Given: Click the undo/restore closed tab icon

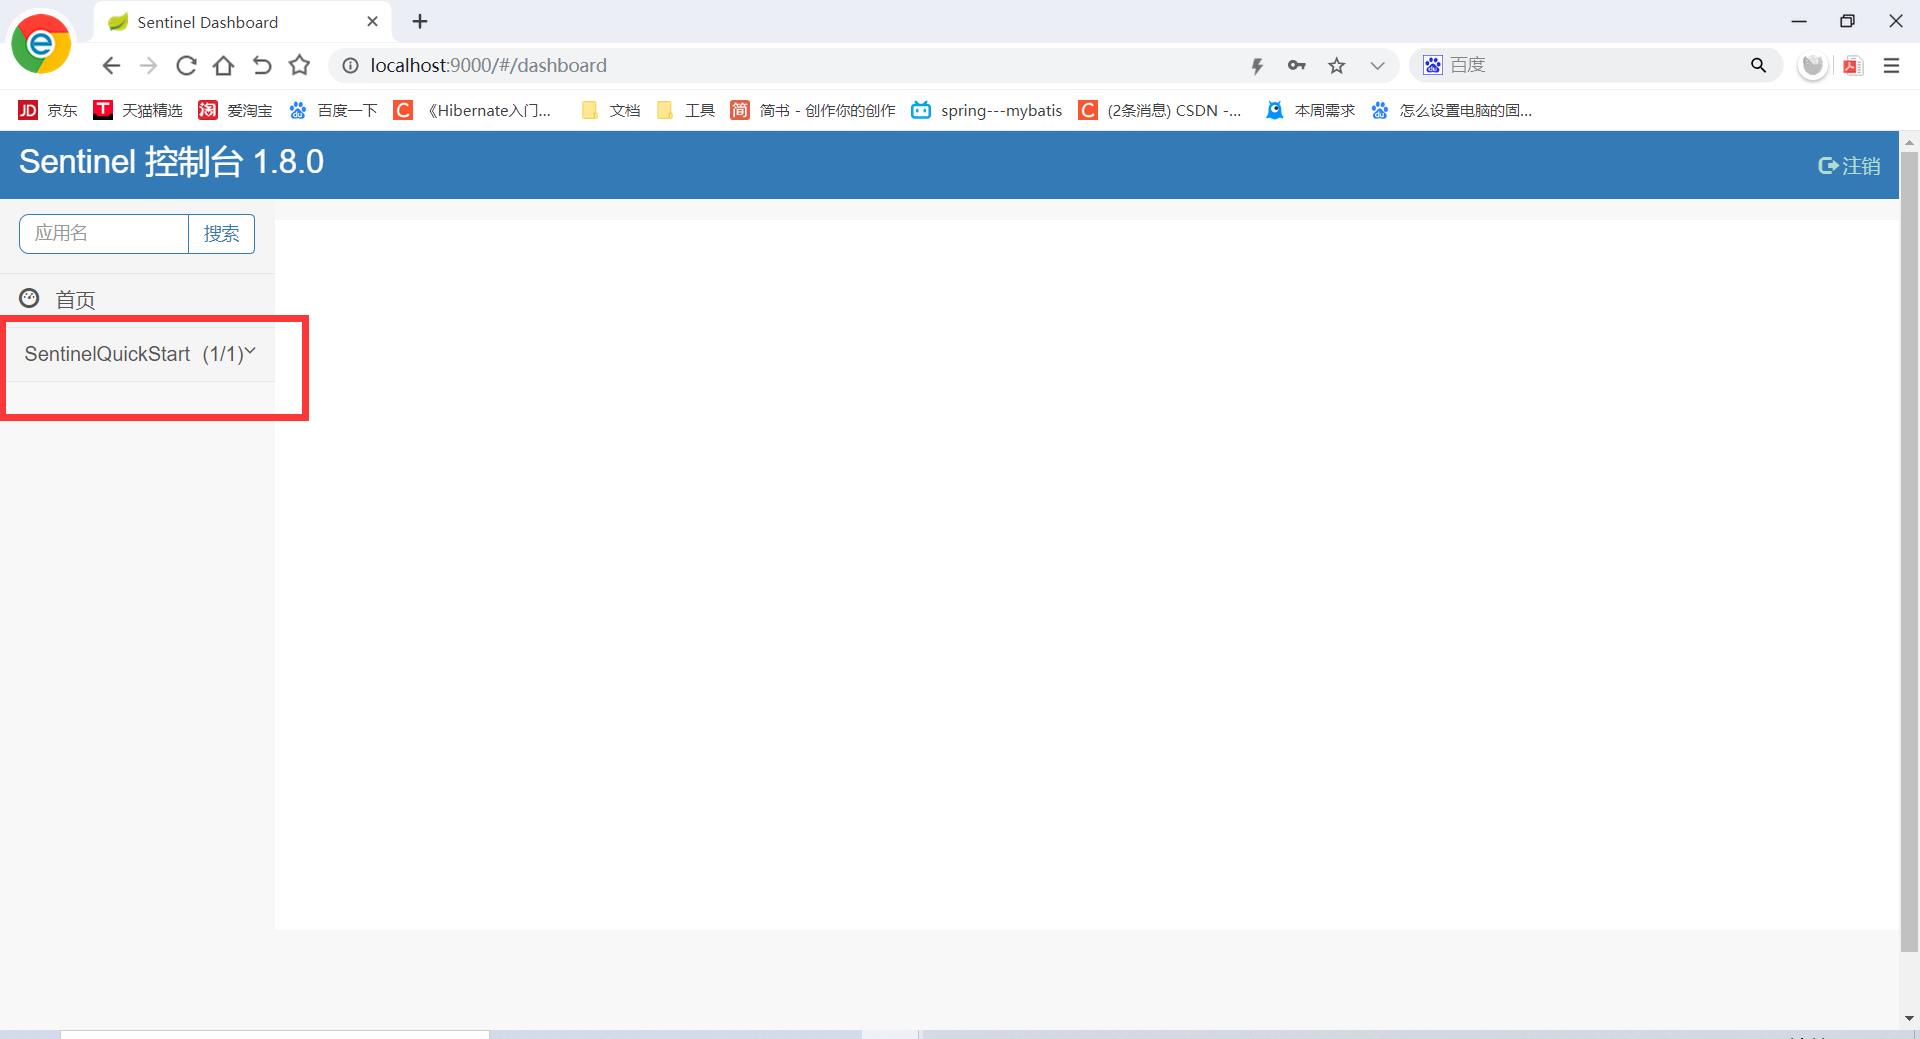Looking at the screenshot, I should [262, 66].
